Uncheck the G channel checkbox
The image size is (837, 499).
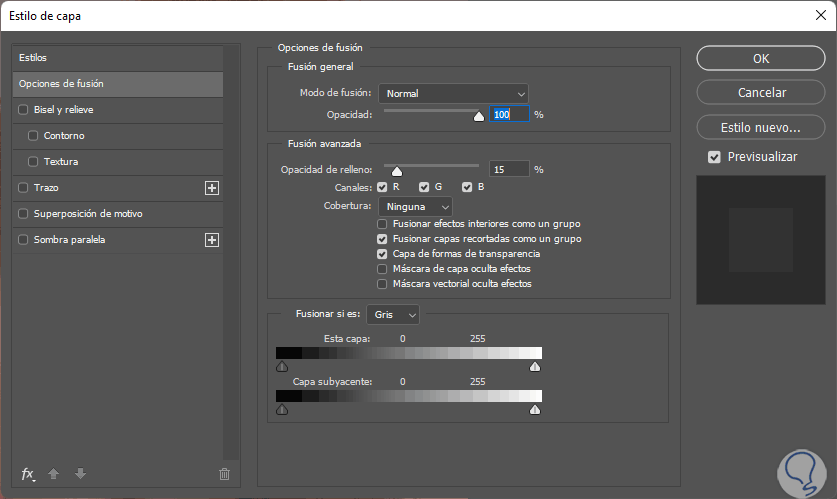click(x=424, y=187)
